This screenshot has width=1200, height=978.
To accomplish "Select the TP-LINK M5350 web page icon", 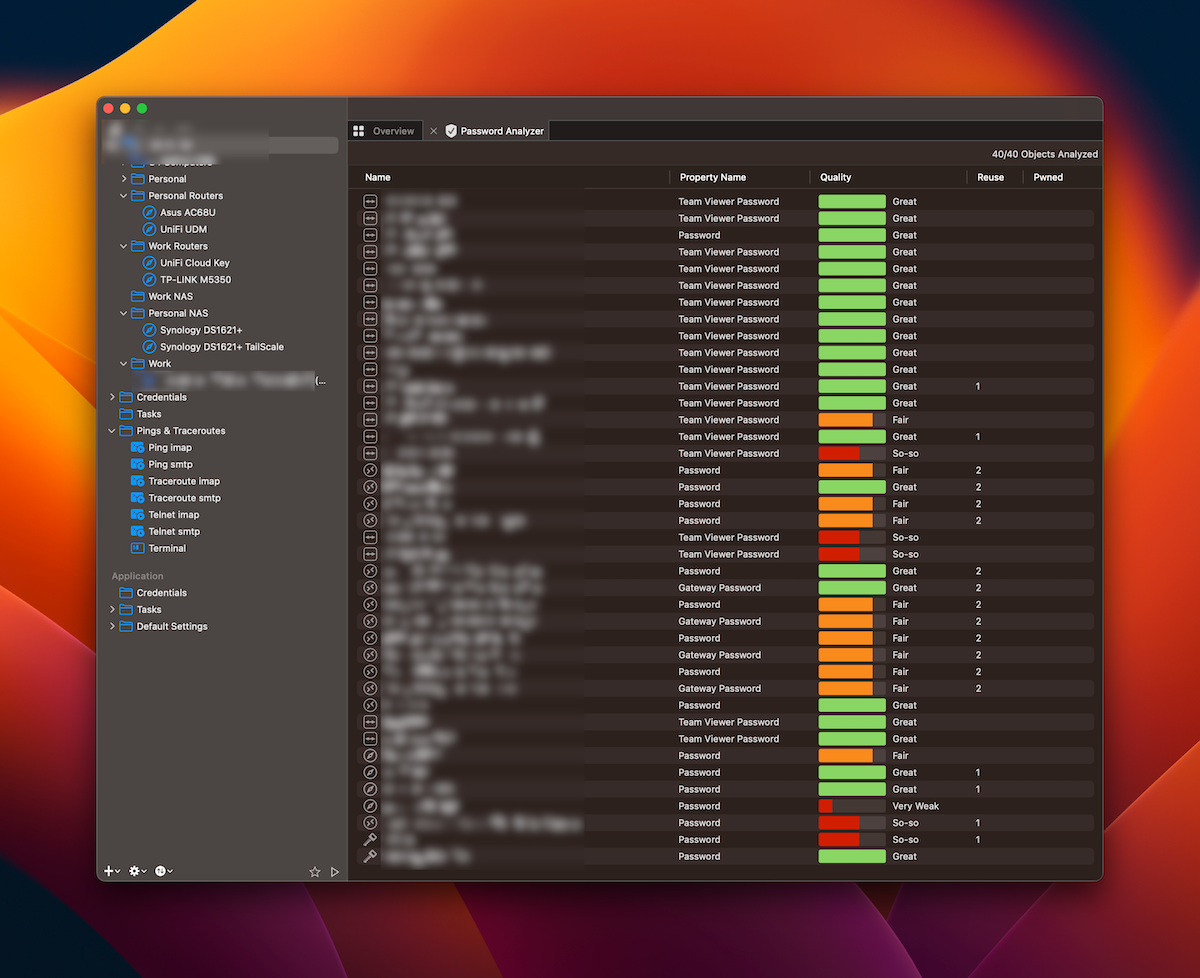I will click(x=150, y=280).
